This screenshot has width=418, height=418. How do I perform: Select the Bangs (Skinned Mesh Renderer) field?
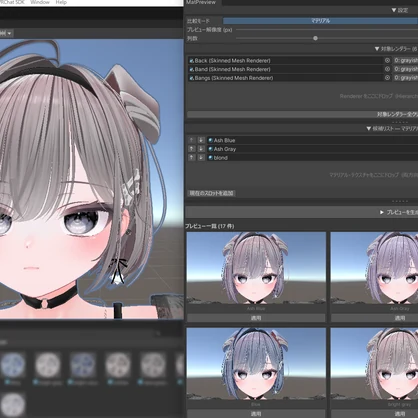[285, 78]
